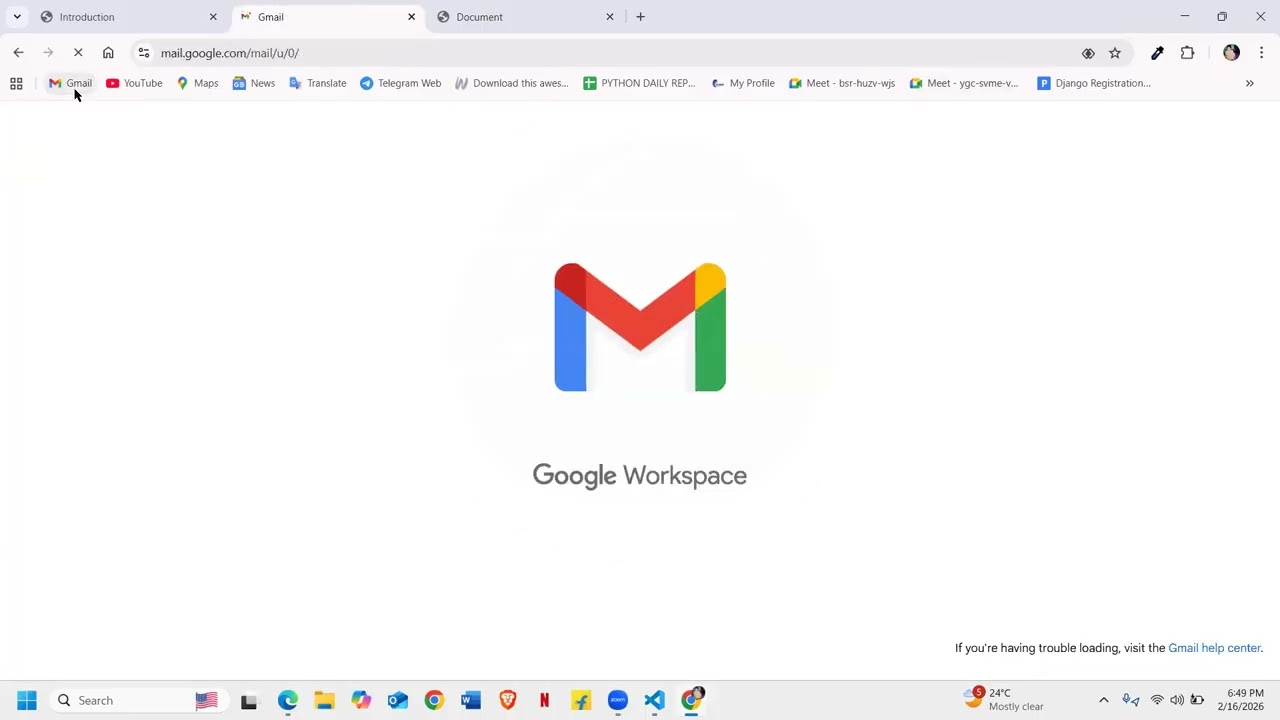The width and height of the screenshot is (1280, 720).
Task: Open the 'Download this awes...' bookmark
Action: [511, 84]
